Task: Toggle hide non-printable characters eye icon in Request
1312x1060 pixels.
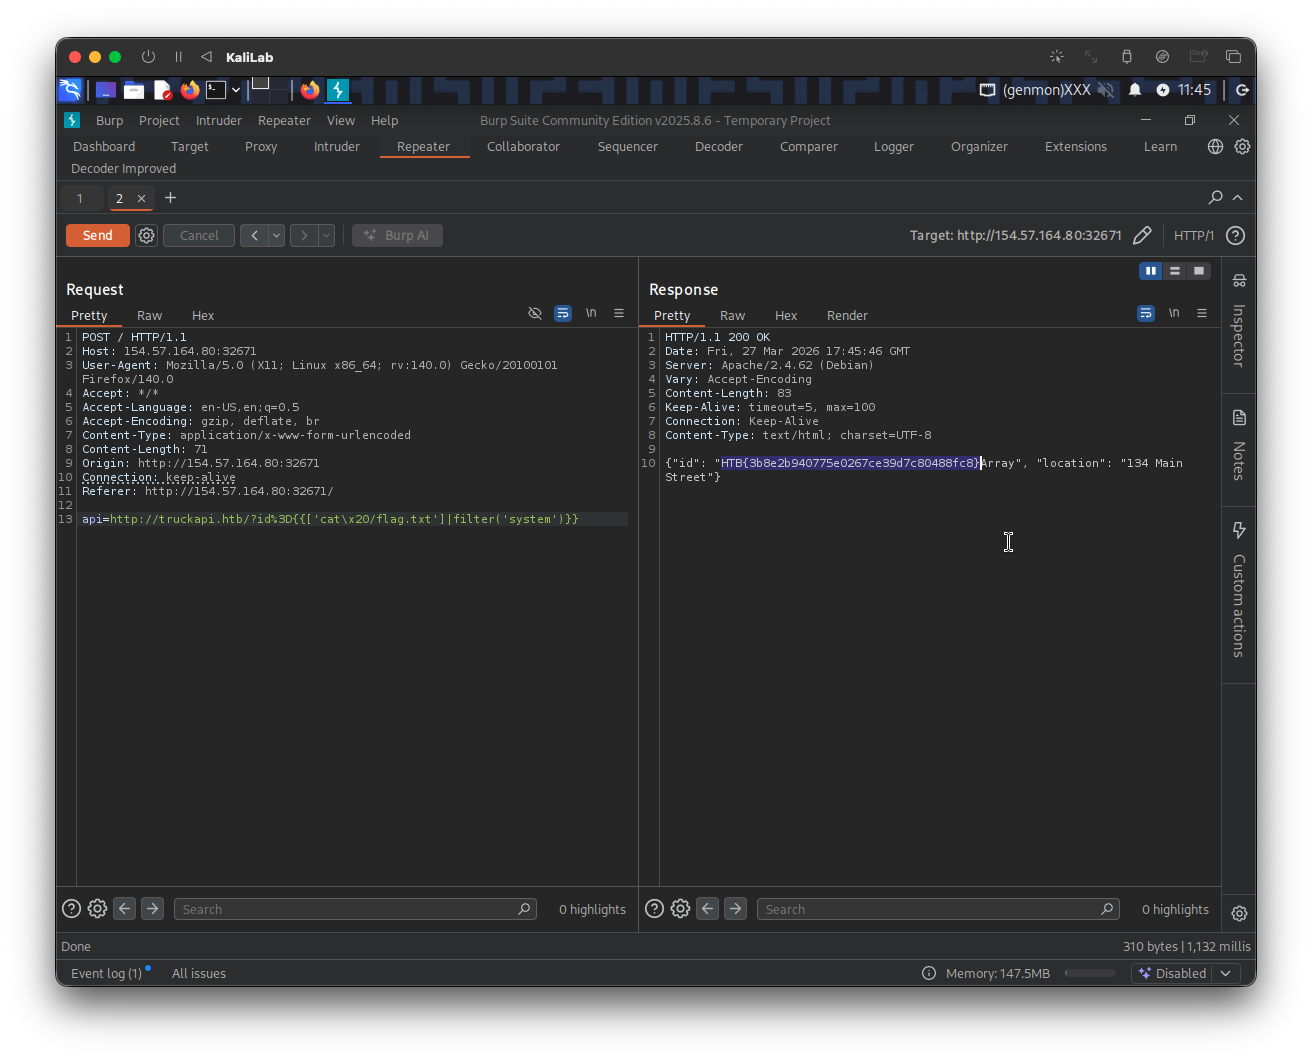Action: (535, 314)
